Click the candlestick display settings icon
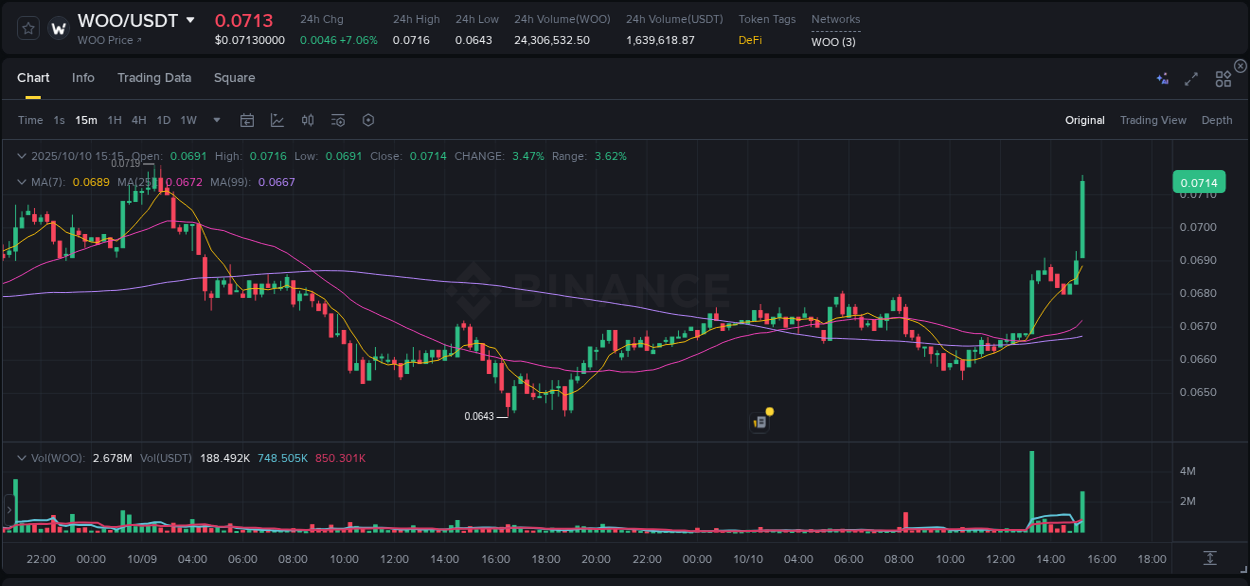Viewport: 1250px width, 586px height. pos(307,120)
